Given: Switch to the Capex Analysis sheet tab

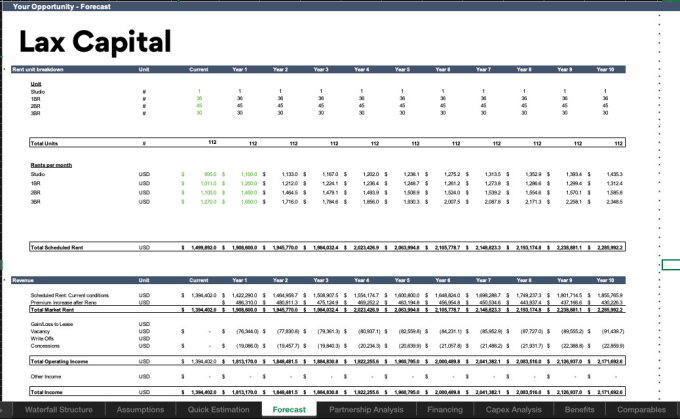Looking at the screenshot, I should pos(513,409).
